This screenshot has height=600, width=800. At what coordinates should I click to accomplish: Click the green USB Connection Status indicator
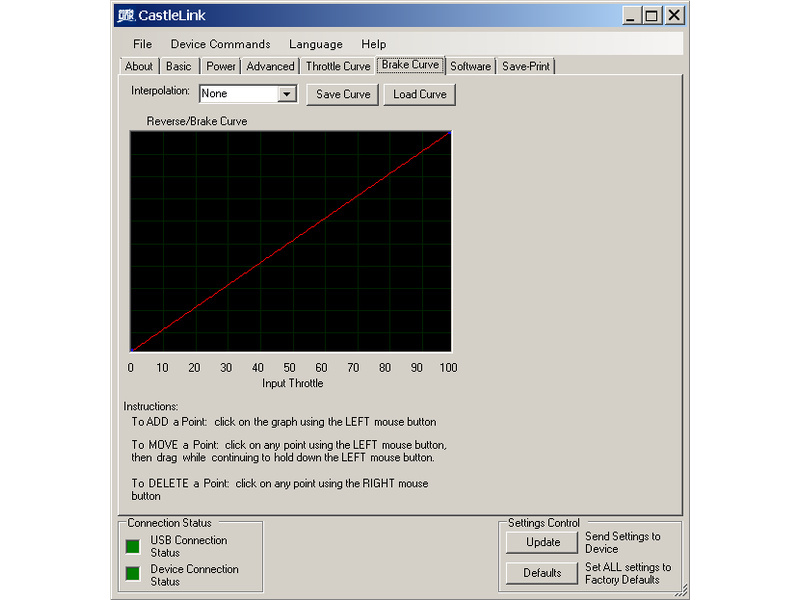tap(132, 546)
